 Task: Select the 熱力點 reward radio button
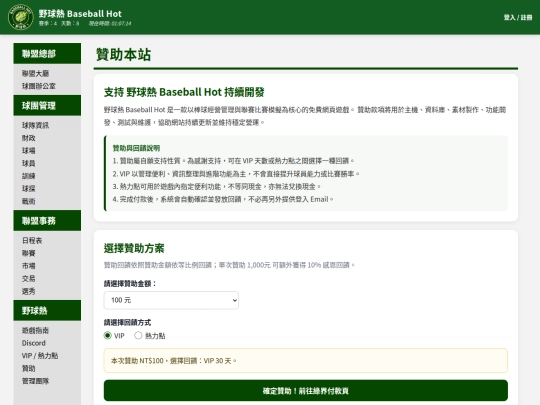pyautogui.click(x=138, y=335)
